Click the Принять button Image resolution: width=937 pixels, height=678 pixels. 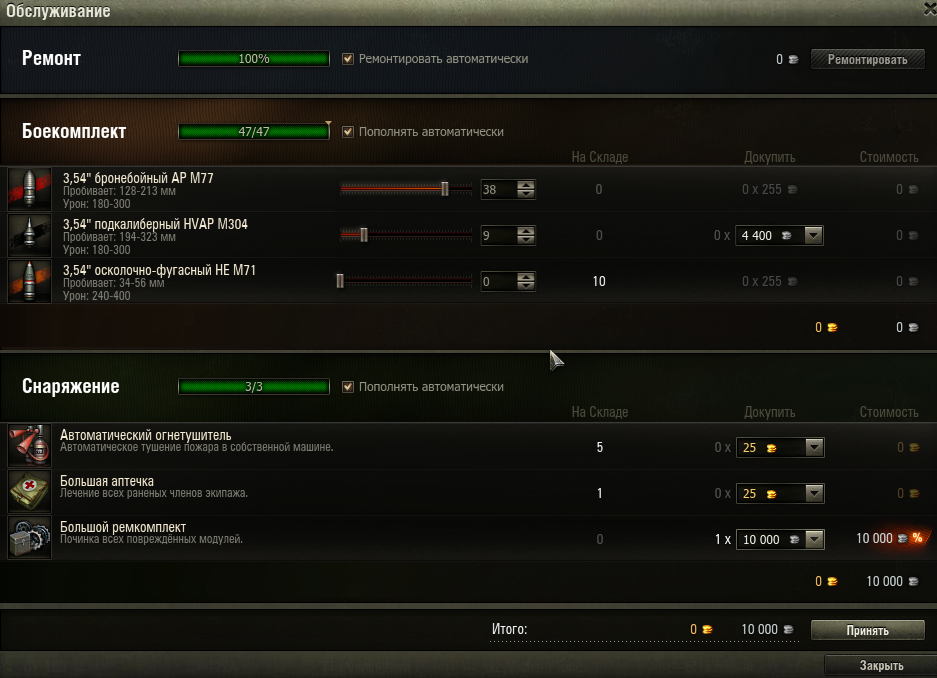point(867,630)
